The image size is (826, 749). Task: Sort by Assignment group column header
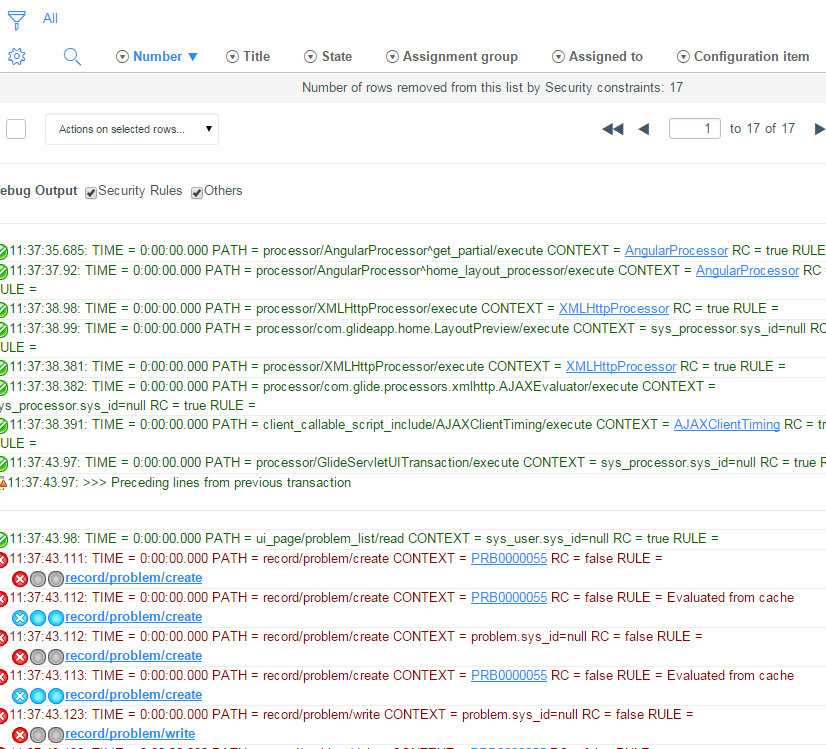point(460,56)
